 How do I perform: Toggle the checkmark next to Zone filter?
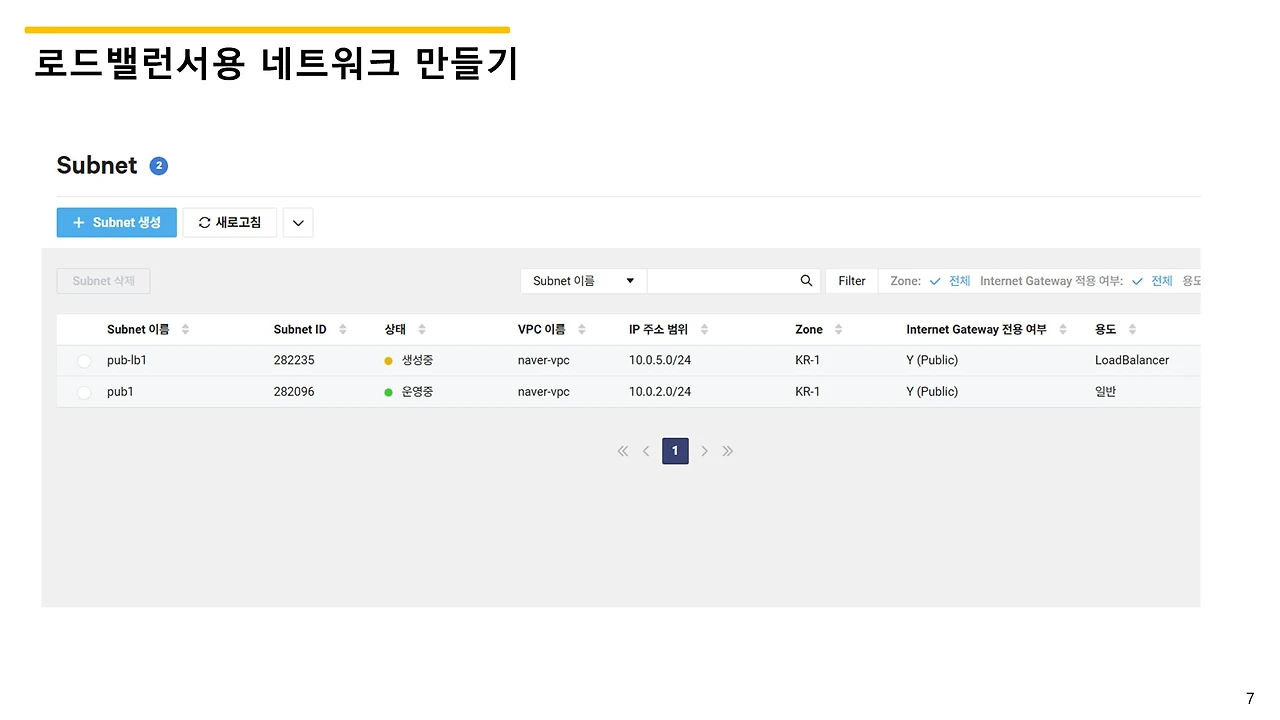pyautogui.click(x=935, y=281)
